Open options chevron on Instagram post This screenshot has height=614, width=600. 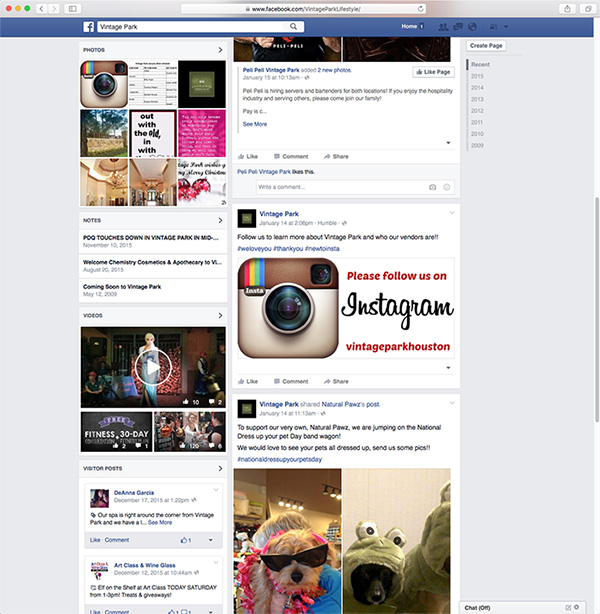pos(452,213)
